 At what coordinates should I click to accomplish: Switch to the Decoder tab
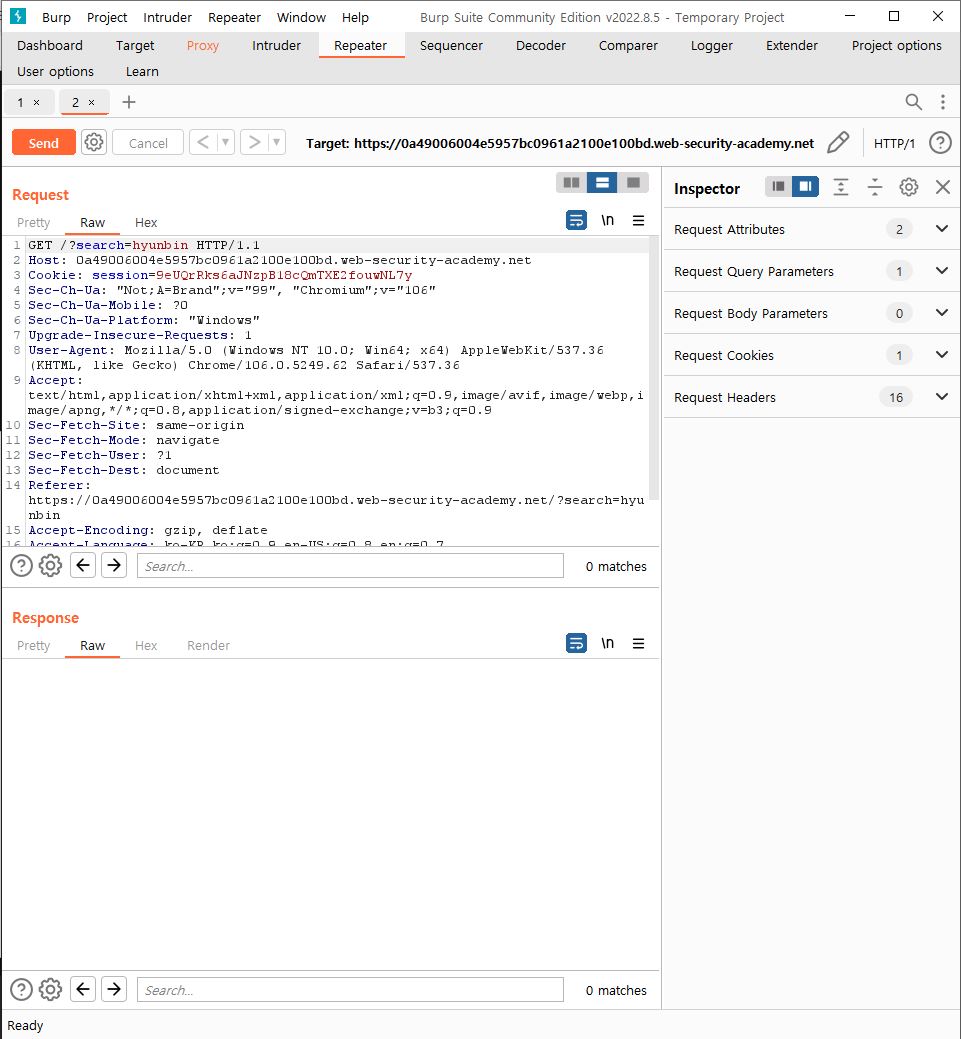click(x=541, y=45)
